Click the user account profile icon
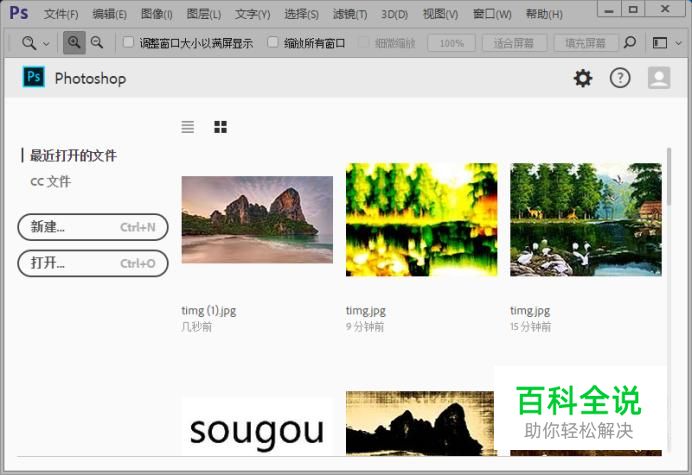 (659, 78)
